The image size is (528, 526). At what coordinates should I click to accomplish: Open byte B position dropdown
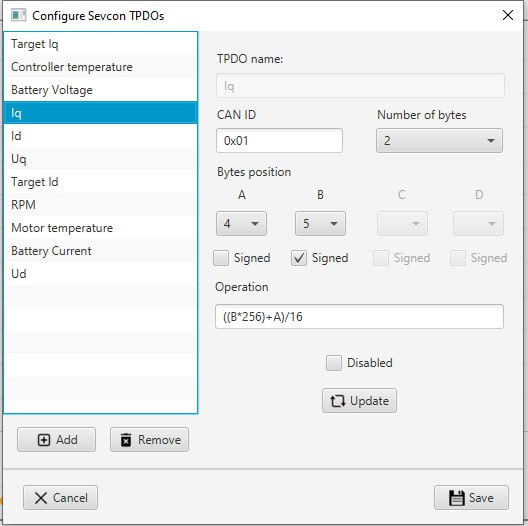click(x=320, y=224)
